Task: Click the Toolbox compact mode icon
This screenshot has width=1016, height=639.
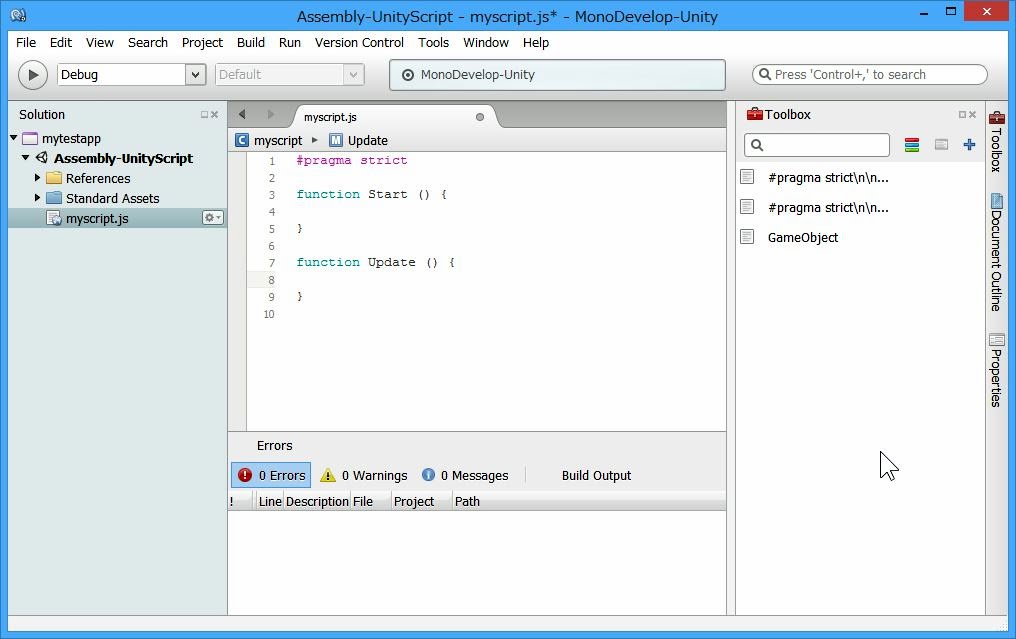Action: (x=941, y=145)
